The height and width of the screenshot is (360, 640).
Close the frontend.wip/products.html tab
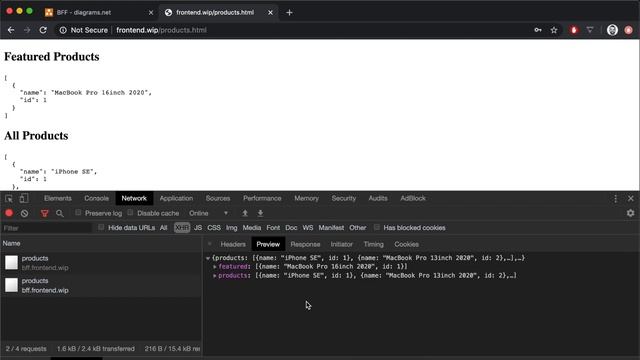[x=270, y=13]
